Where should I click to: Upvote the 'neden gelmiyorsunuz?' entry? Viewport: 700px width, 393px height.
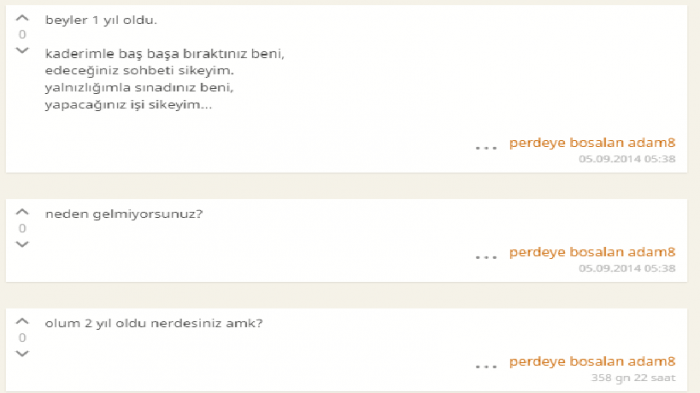pos(22,212)
